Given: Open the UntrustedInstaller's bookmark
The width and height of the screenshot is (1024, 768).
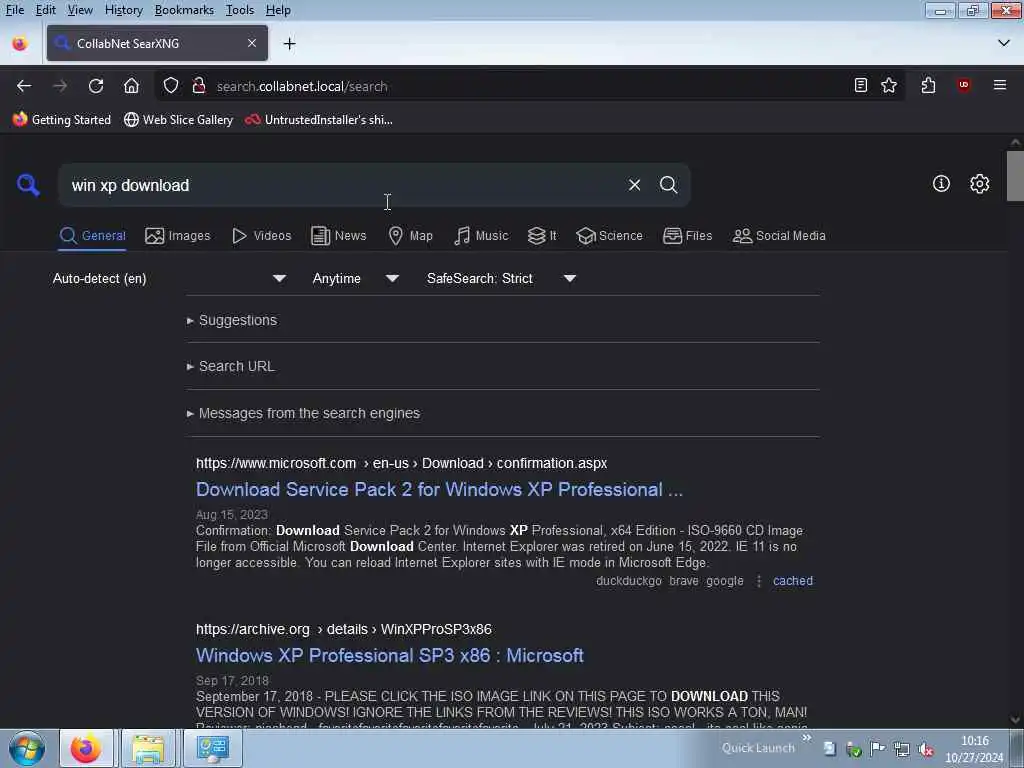Looking at the screenshot, I should pyautogui.click(x=319, y=120).
